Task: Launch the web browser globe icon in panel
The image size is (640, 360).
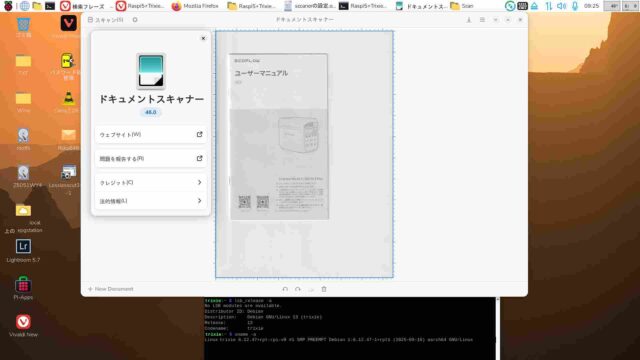Action: click(24, 6)
